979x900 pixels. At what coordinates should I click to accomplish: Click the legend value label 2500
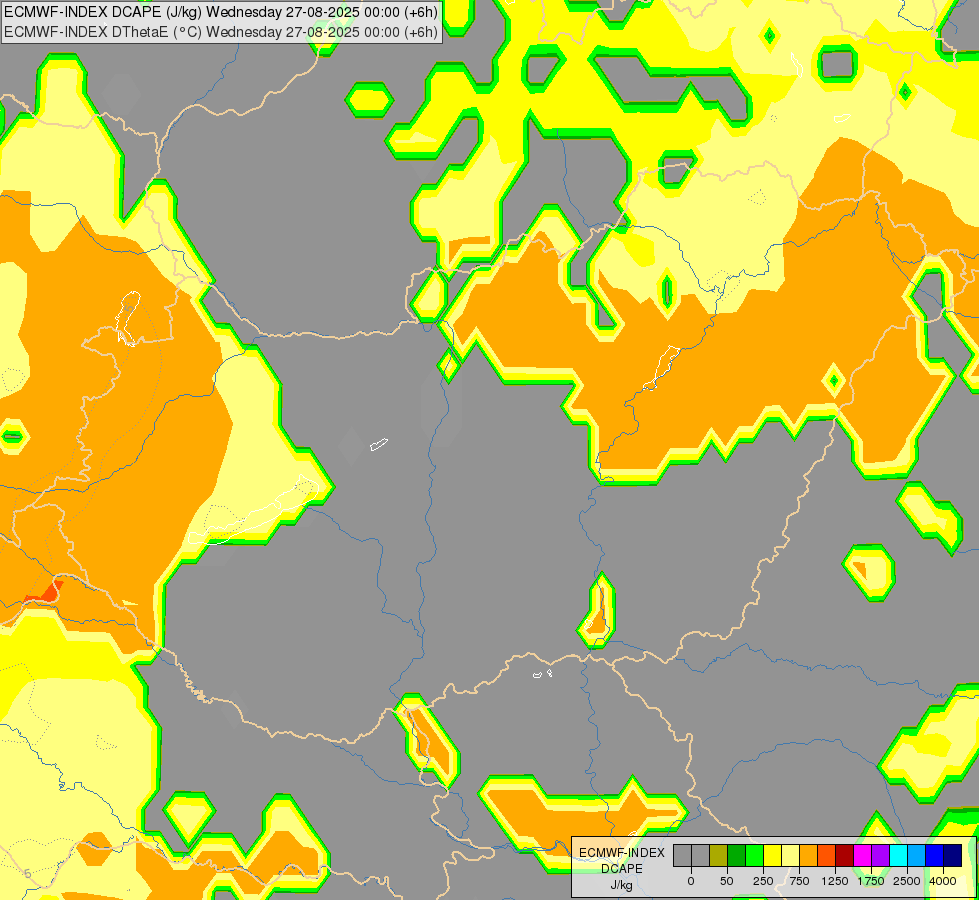[x=907, y=881]
